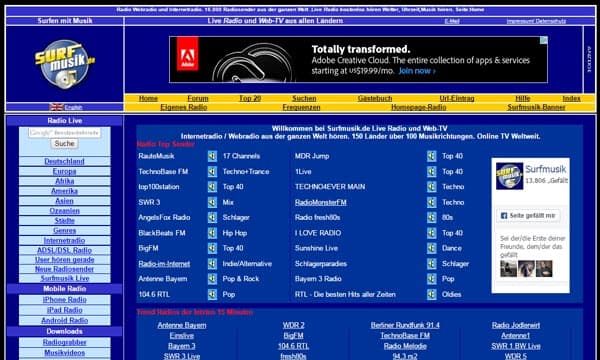The height and width of the screenshot is (360, 600).
Task: Click the Google custom search field
Action: pos(65,133)
